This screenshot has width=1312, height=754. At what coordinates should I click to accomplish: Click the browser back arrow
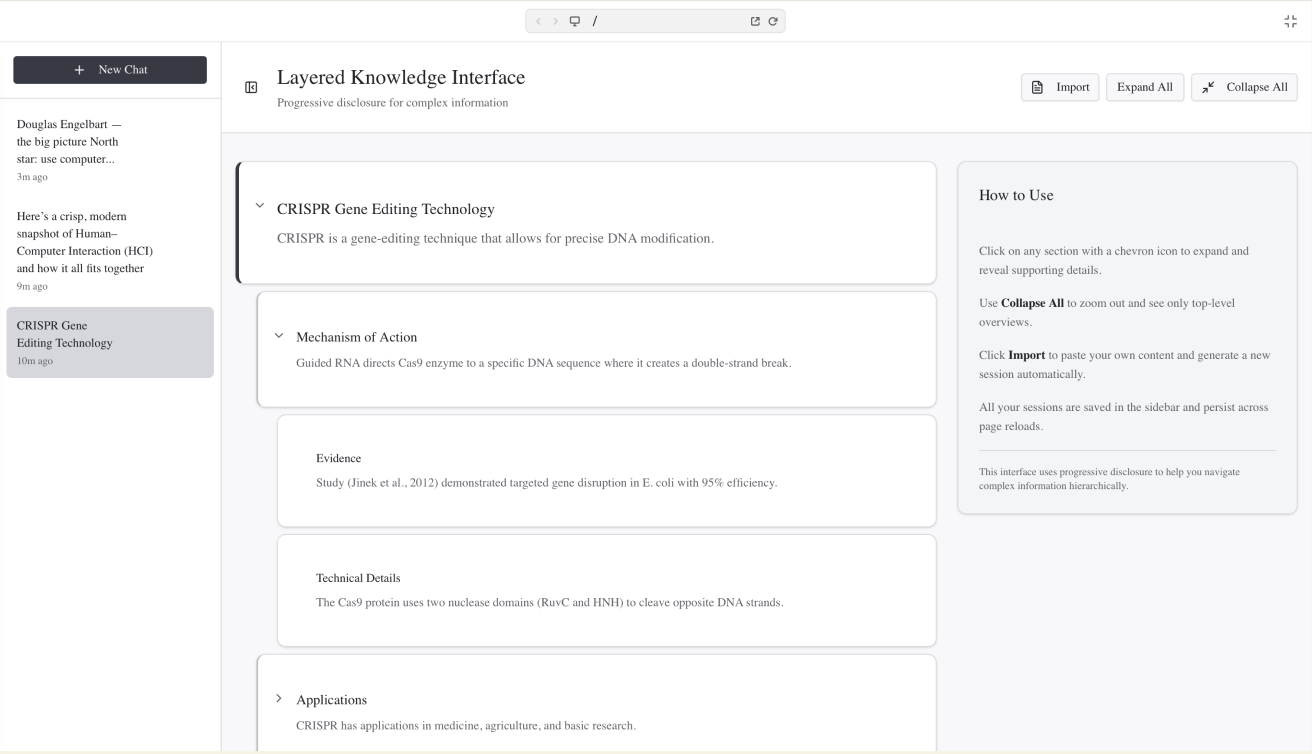point(539,21)
